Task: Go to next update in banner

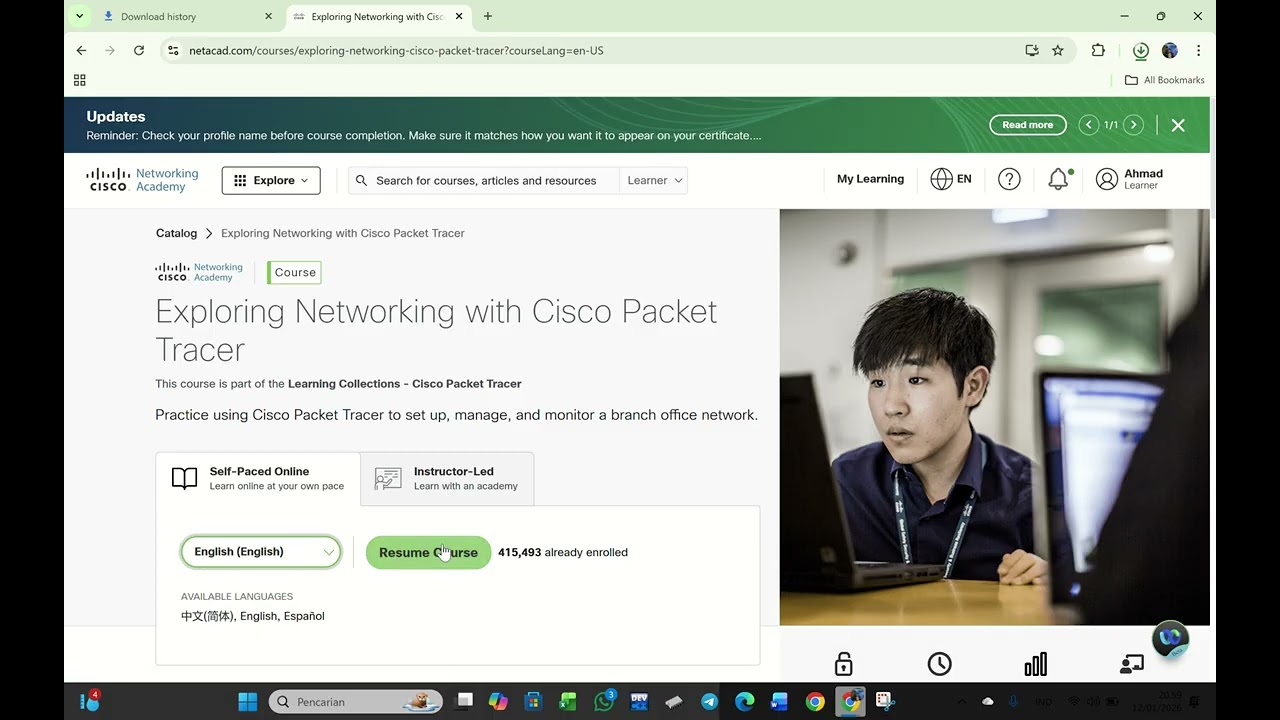Action: tap(1133, 125)
